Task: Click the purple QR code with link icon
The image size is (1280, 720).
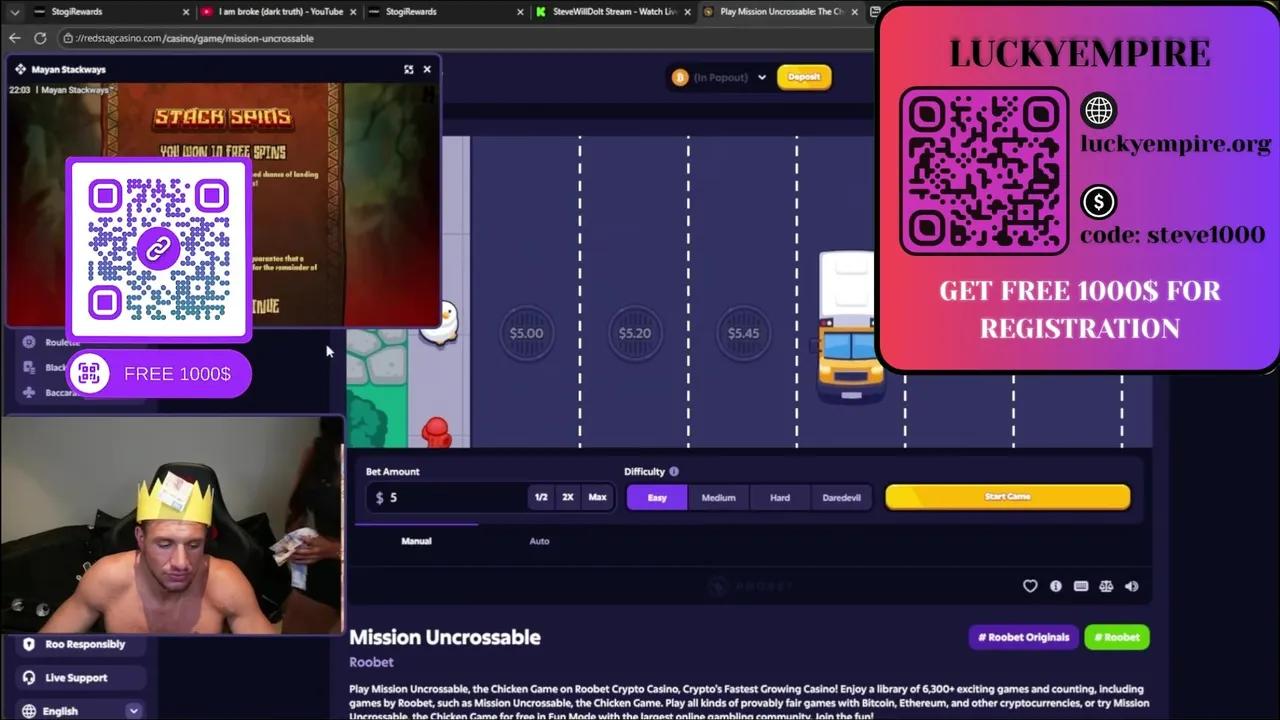Action: point(159,248)
